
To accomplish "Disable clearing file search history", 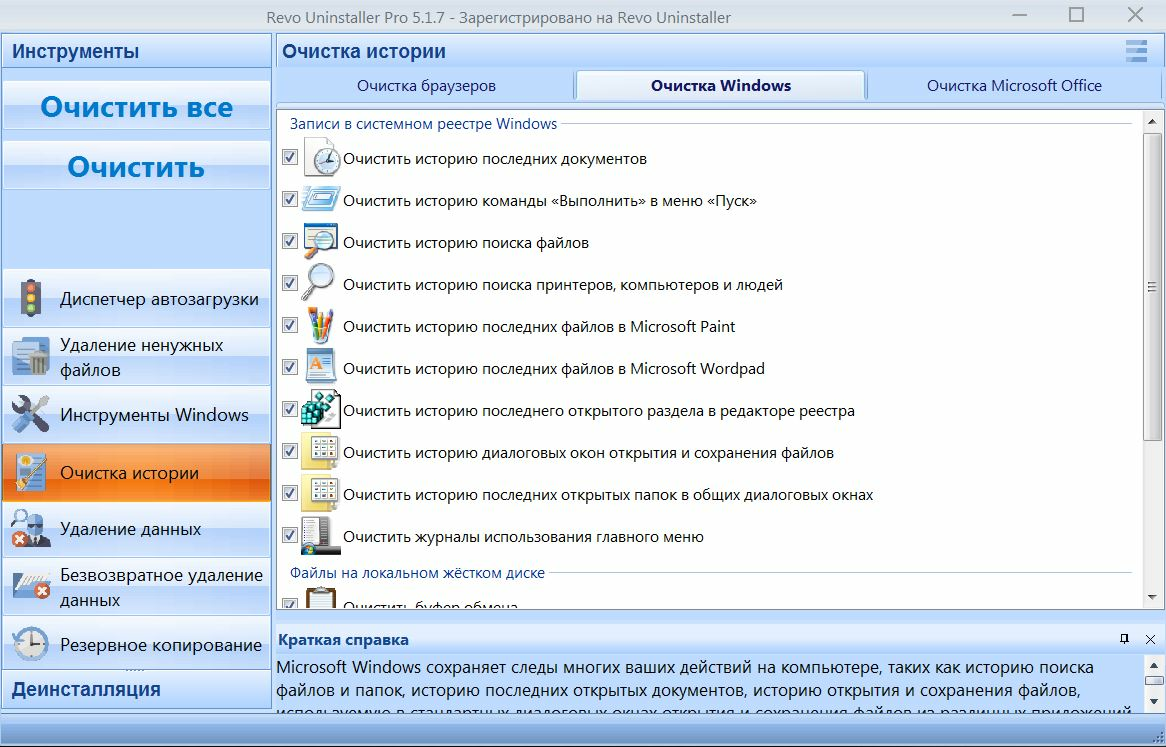I will point(290,242).
